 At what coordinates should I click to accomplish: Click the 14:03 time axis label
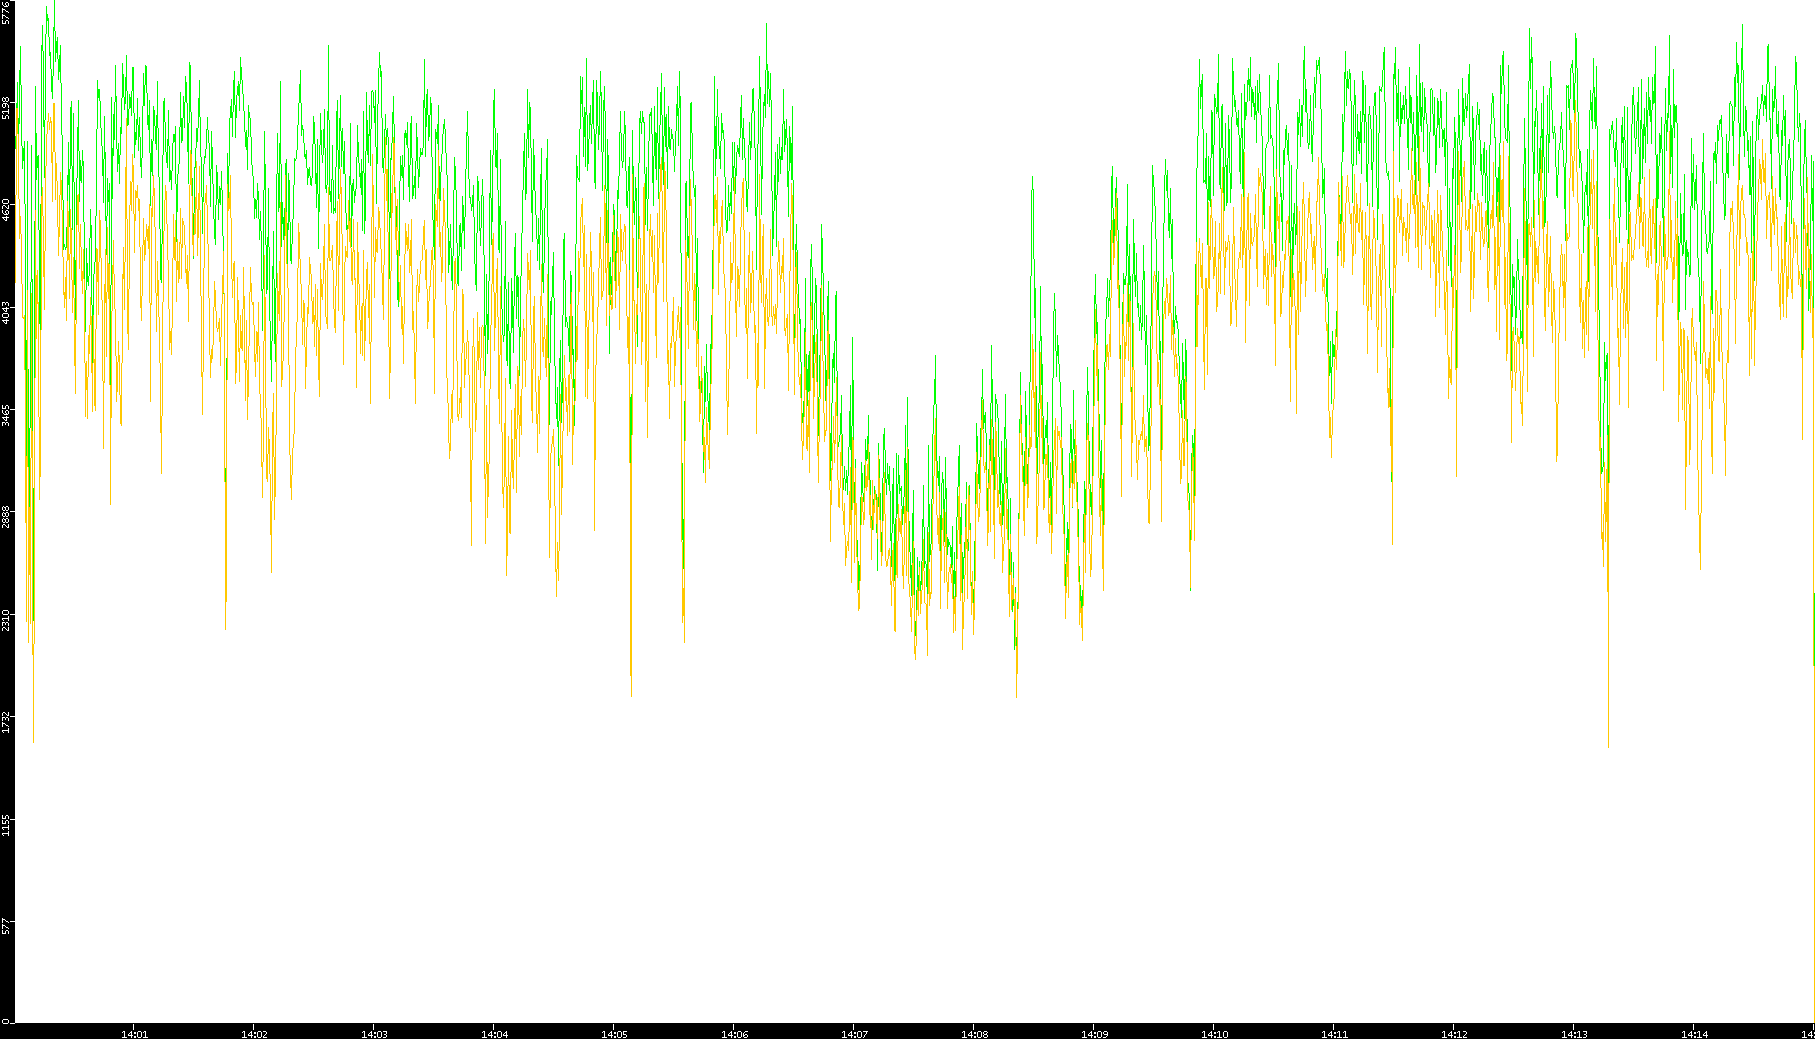pyautogui.click(x=374, y=1034)
